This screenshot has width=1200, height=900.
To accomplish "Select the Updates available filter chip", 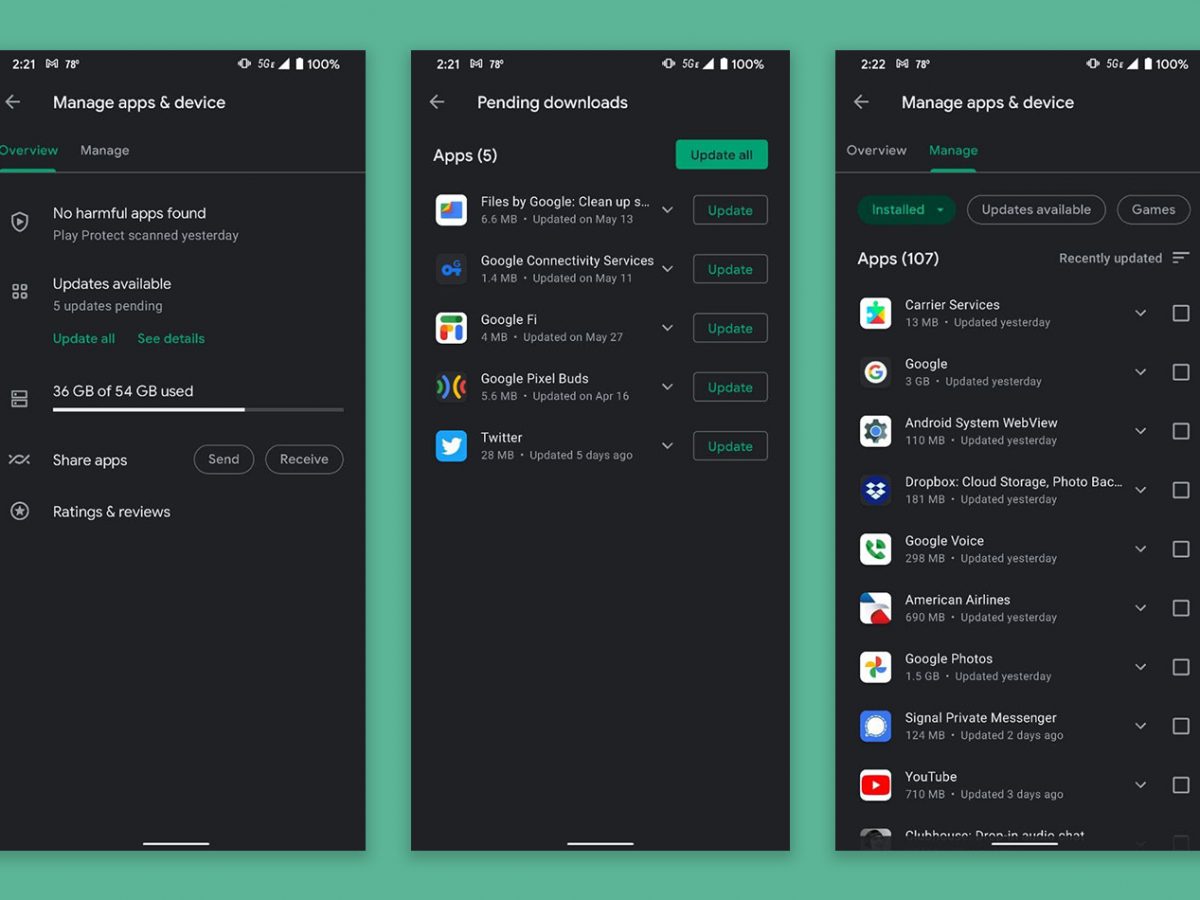I will coord(1036,210).
